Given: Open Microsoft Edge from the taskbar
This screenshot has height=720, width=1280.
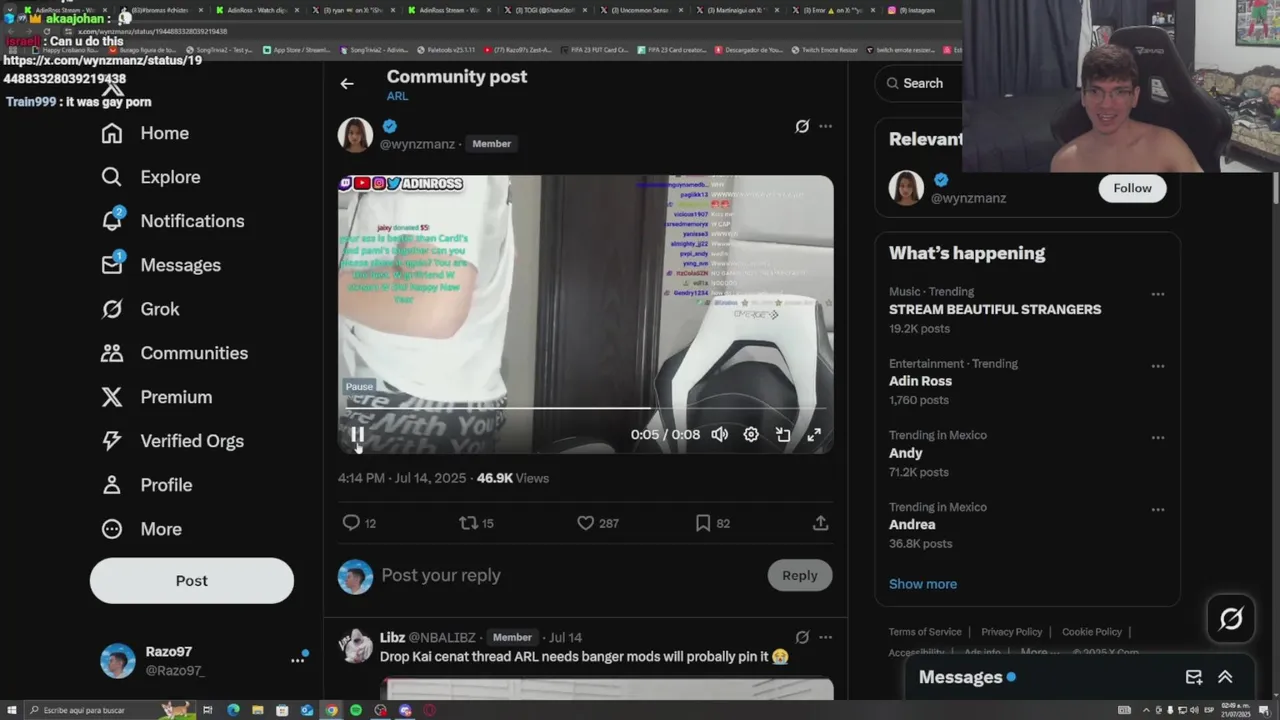Looking at the screenshot, I should coord(233,710).
